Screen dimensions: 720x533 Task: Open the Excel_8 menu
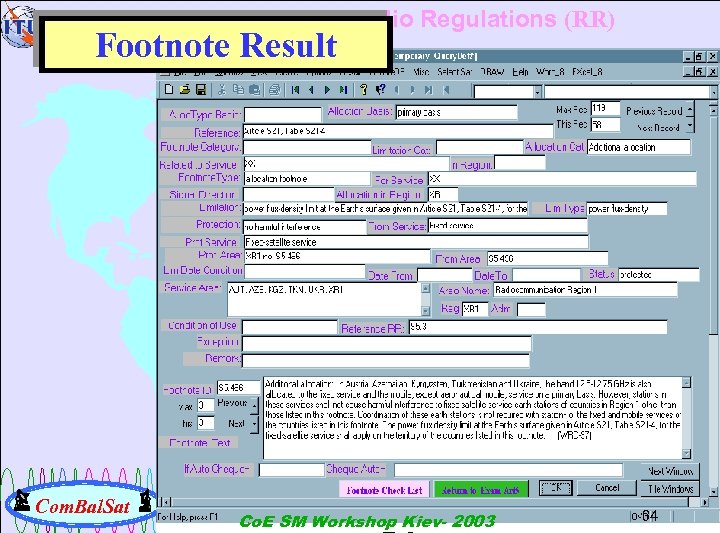pyautogui.click(x=587, y=72)
